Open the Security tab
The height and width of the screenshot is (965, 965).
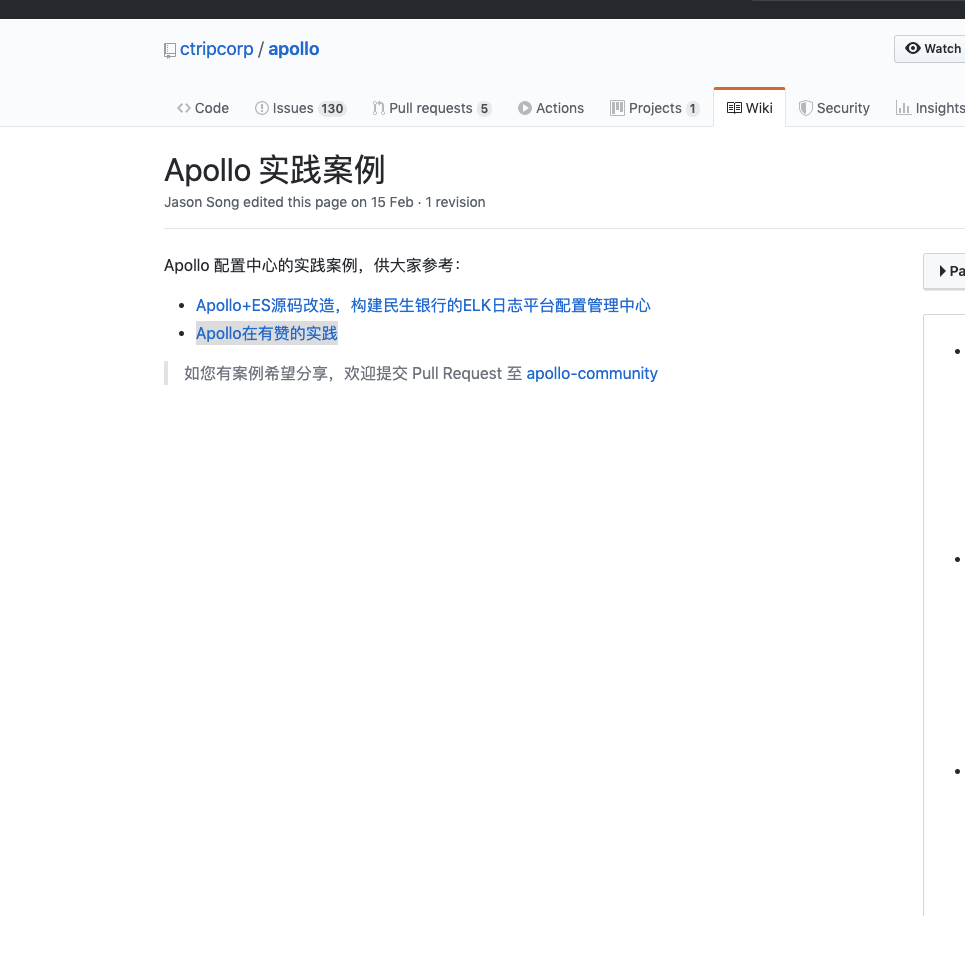(834, 108)
